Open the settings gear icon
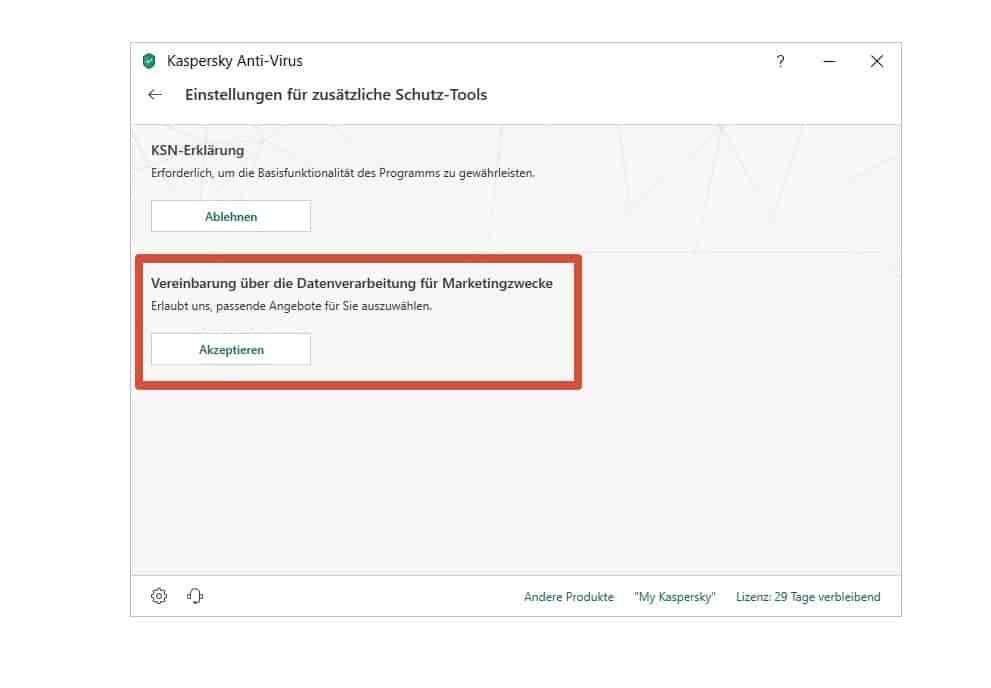Viewport: 991px width, 688px height. (159, 596)
